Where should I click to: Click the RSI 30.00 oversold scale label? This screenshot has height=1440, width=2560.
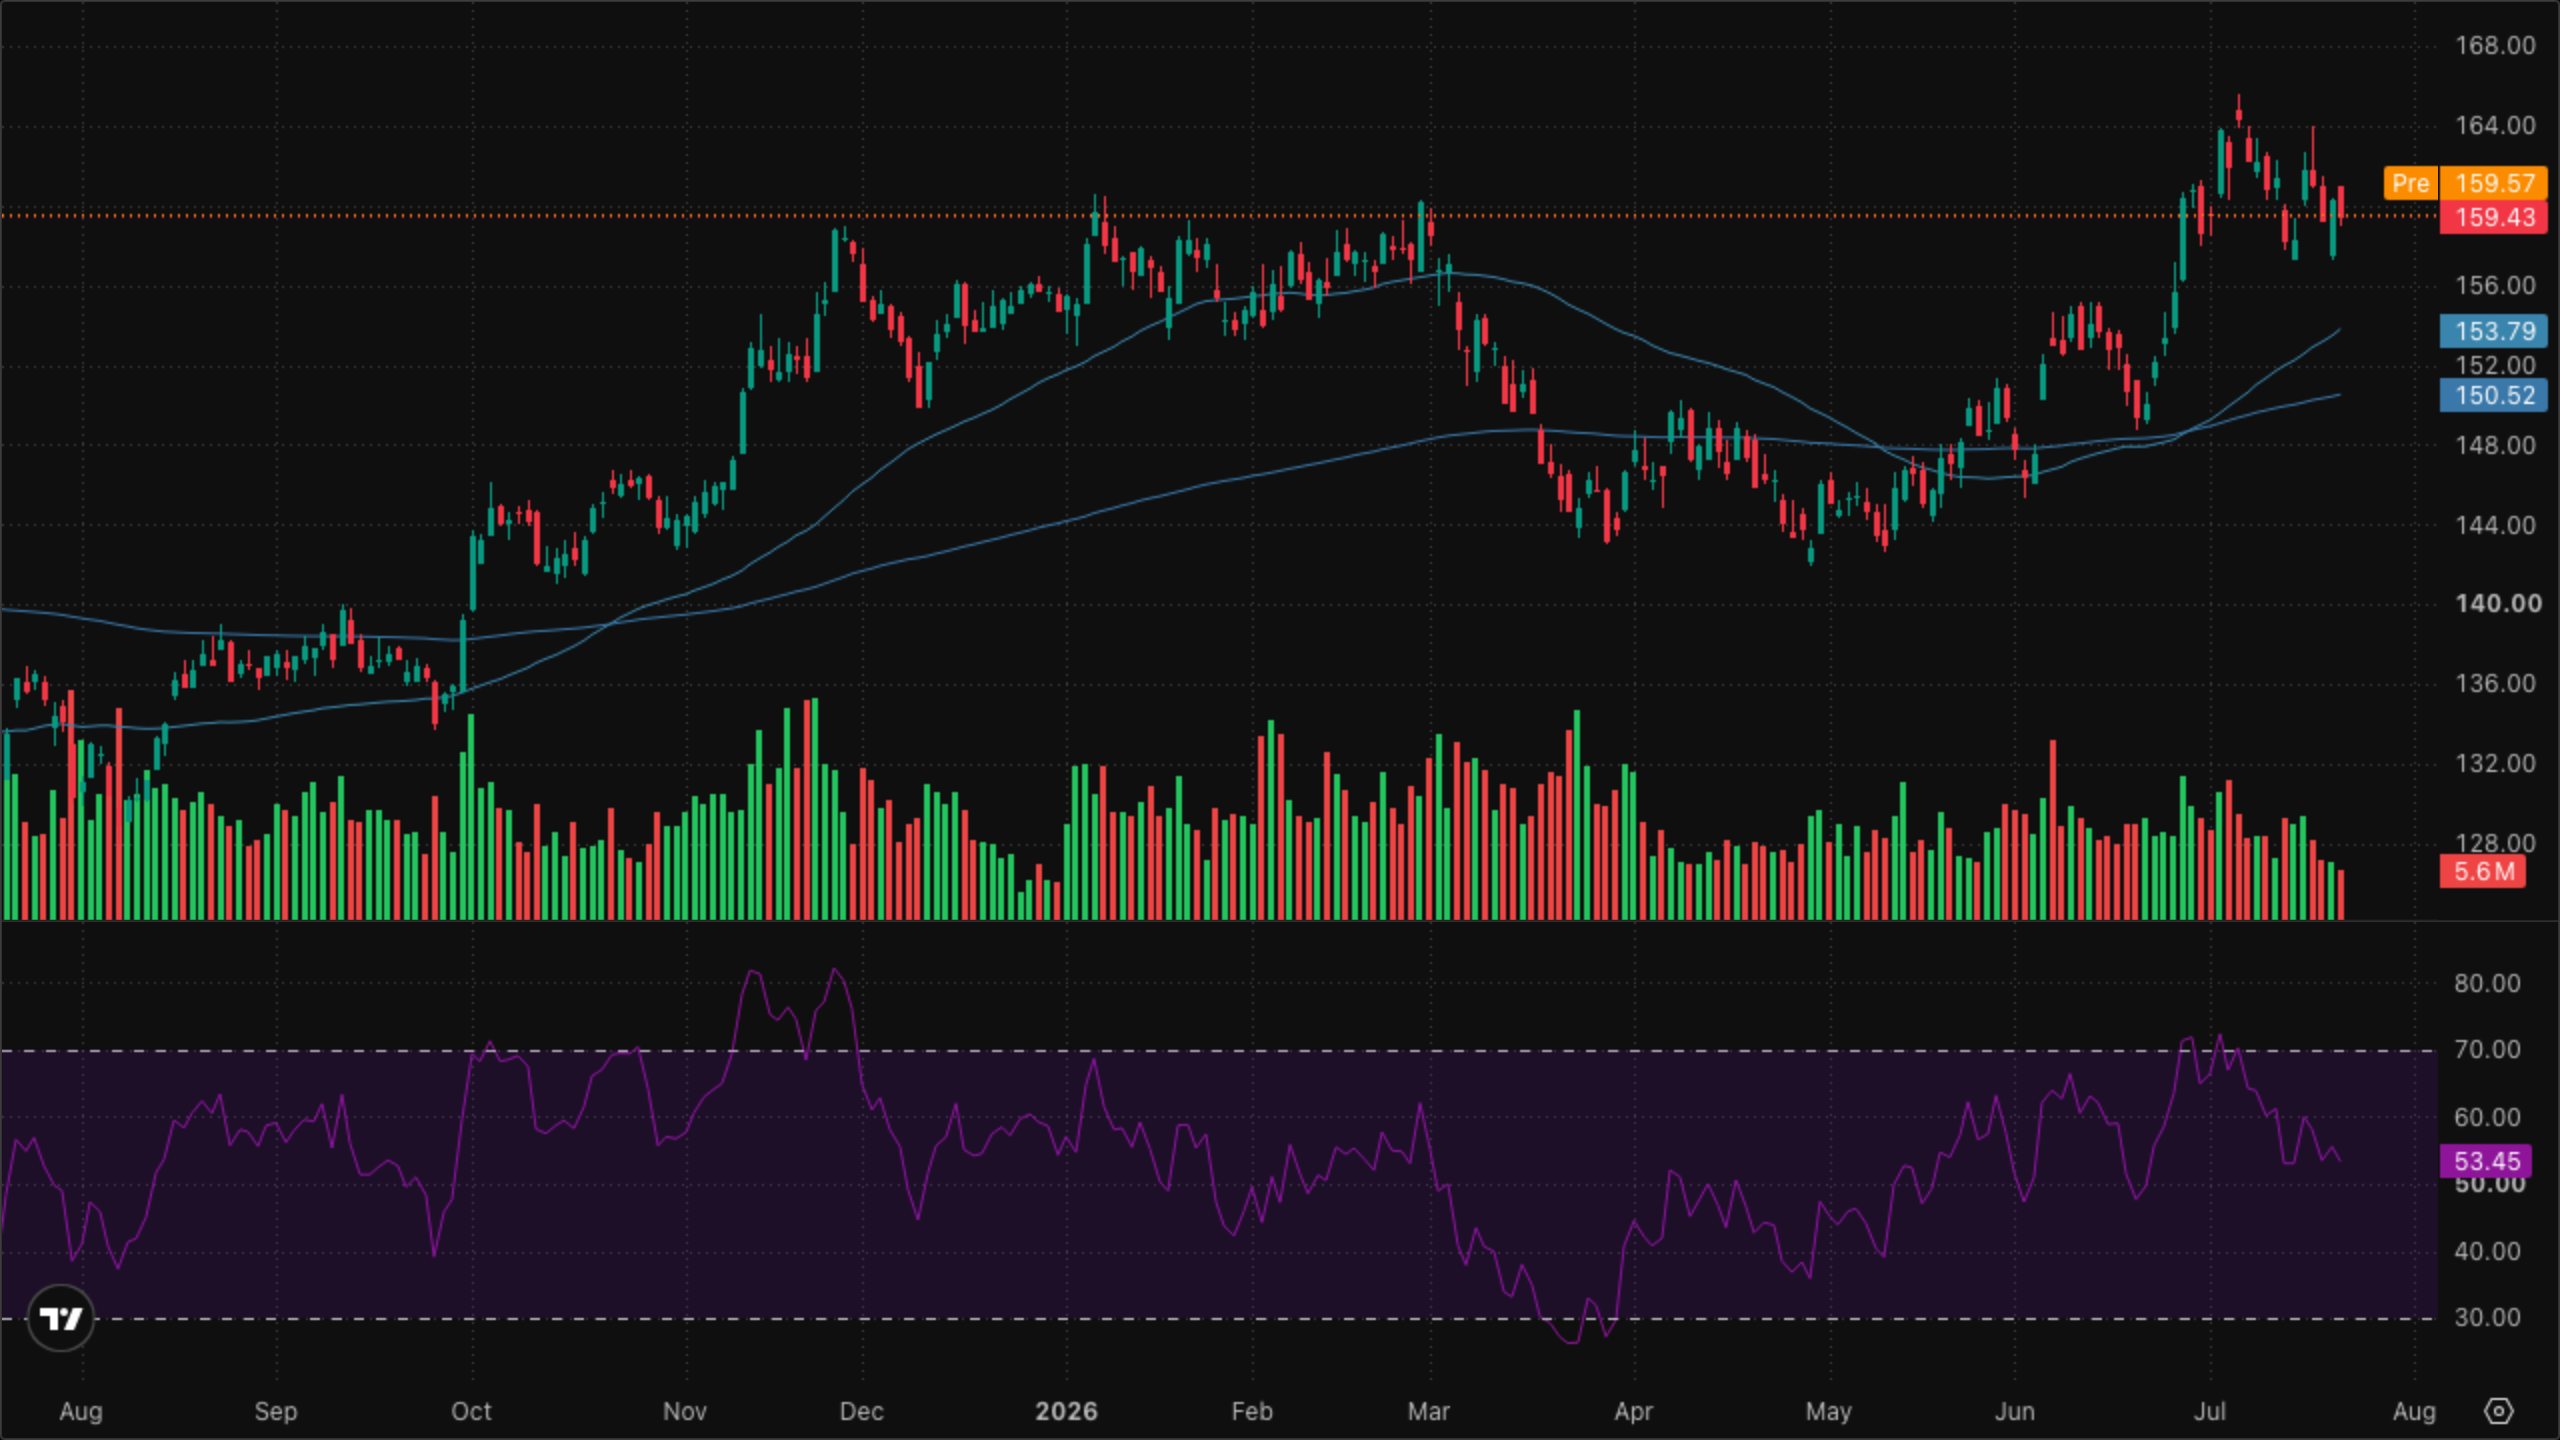coord(2487,1318)
